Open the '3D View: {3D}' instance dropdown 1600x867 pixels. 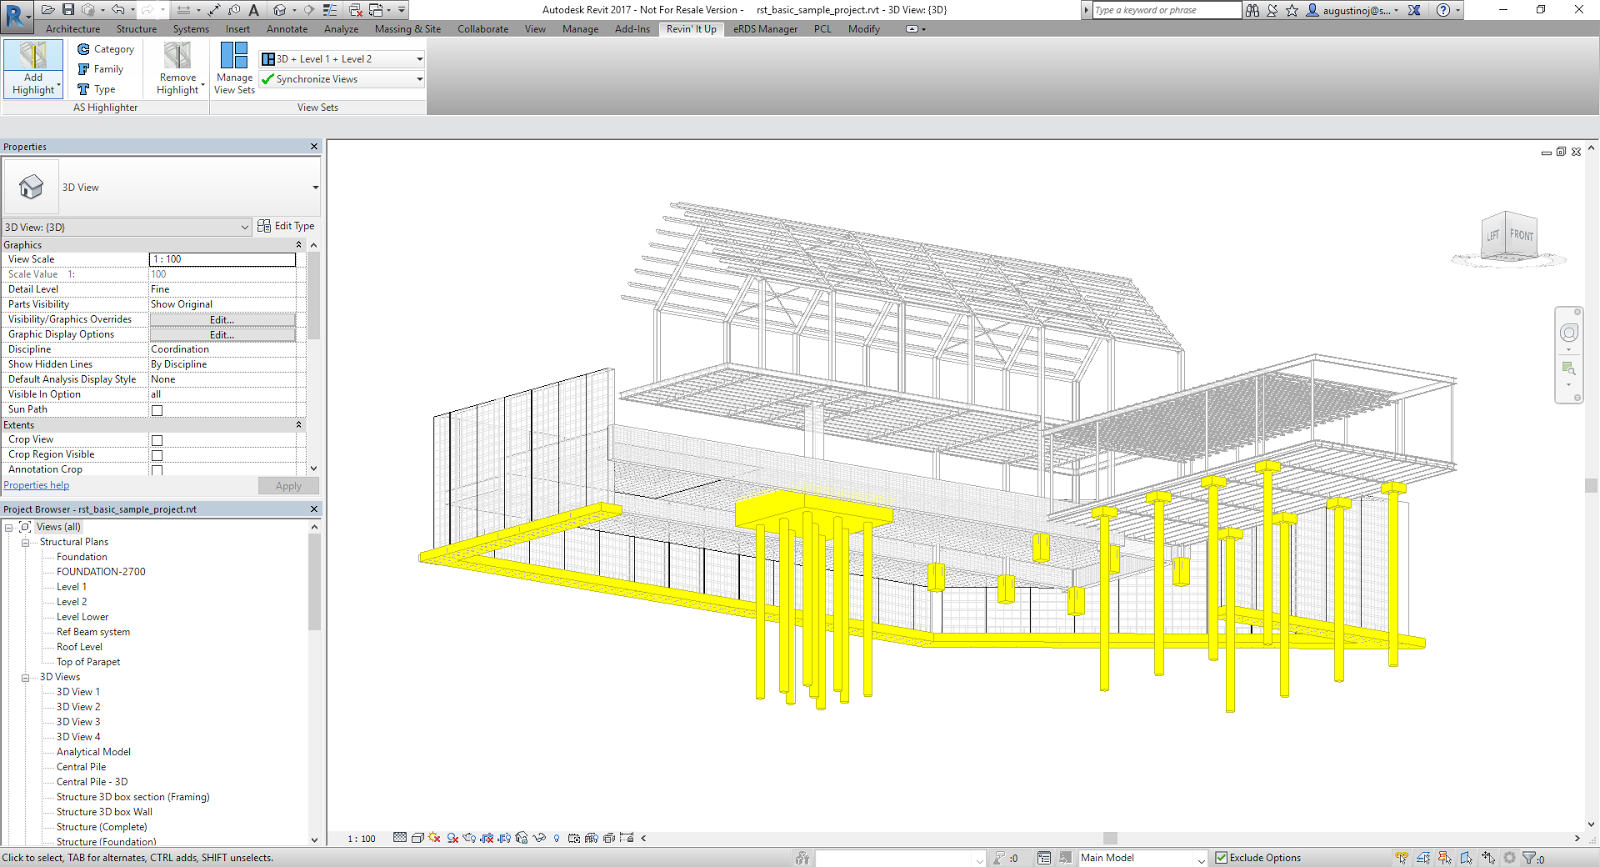click(127, 227)
